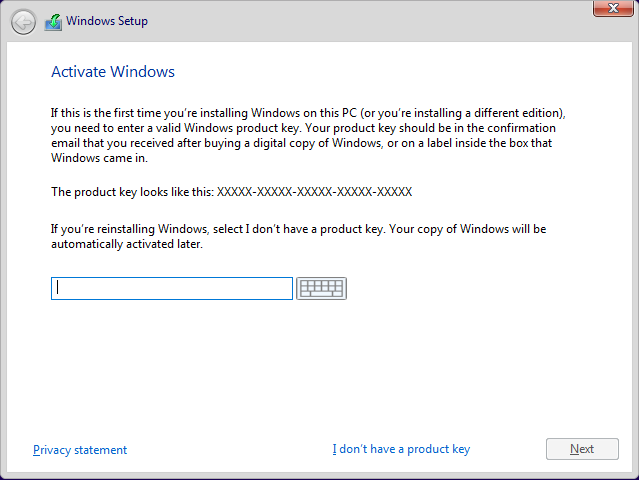Click the Activate Windows heading

point(113,72)
